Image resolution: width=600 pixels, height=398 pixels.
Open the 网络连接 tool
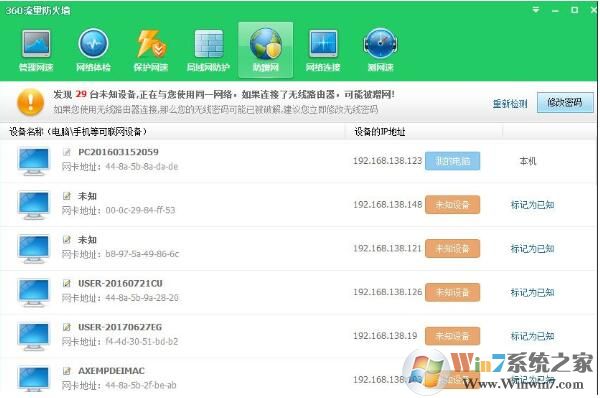[323, 51]
